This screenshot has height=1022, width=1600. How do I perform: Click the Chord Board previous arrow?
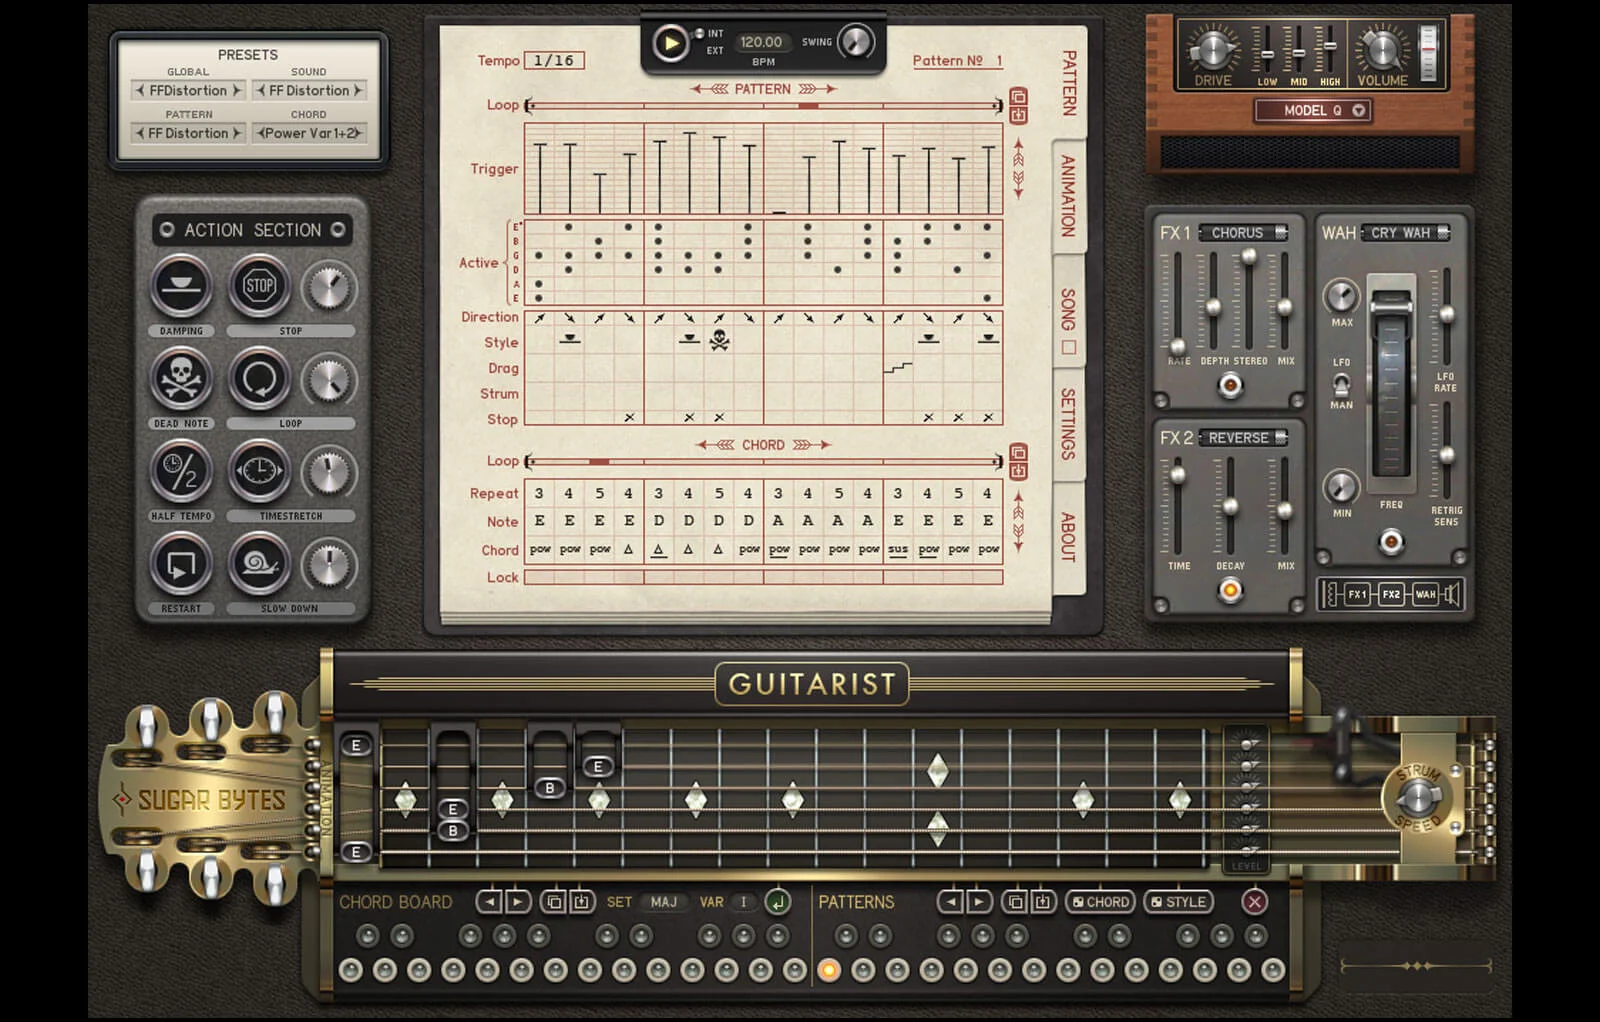[489, 902]
